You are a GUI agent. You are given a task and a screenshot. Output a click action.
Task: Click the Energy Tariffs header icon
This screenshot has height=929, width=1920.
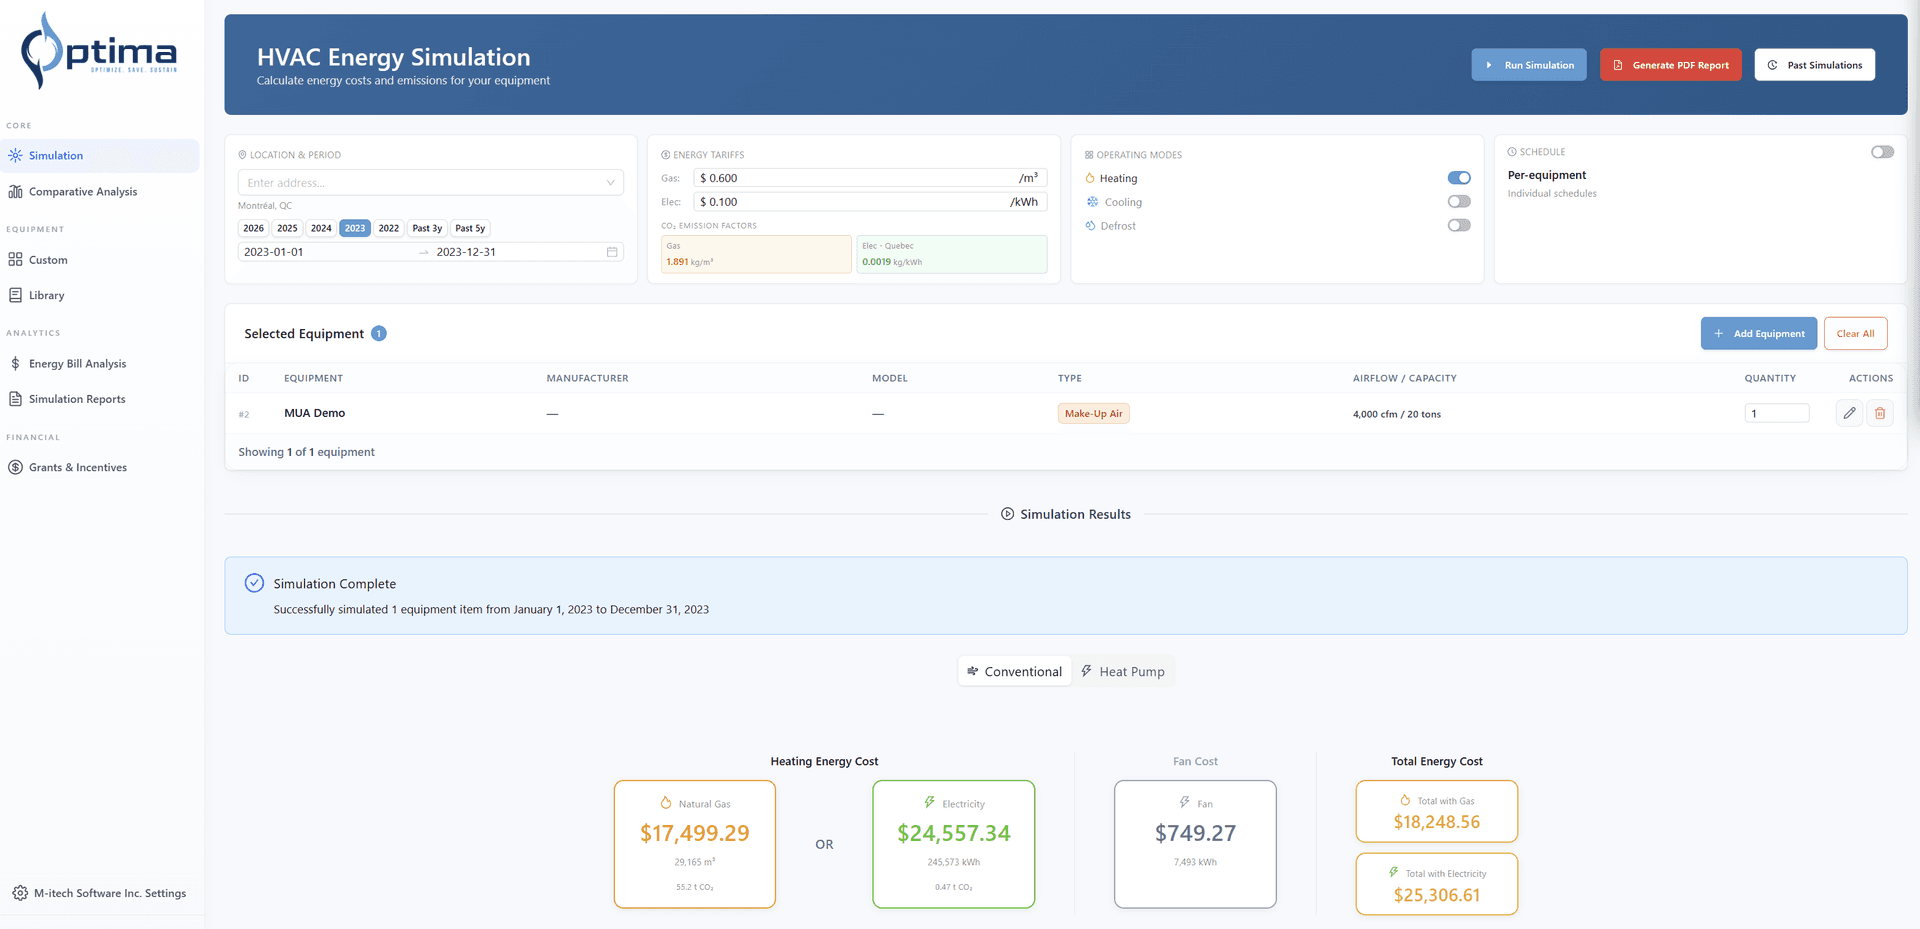(665, 155)
